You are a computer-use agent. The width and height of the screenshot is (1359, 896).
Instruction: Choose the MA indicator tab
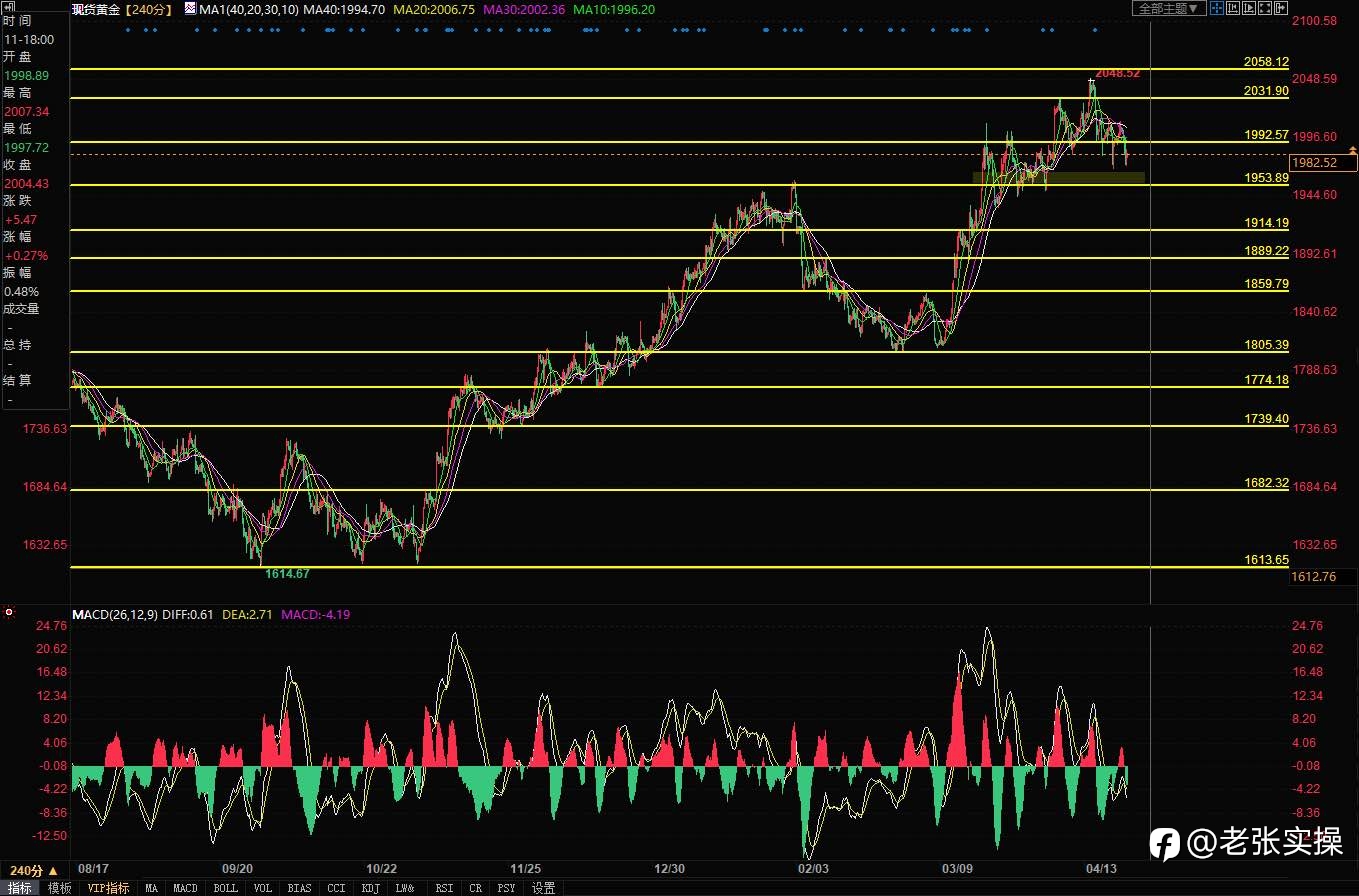click(151, 888)
